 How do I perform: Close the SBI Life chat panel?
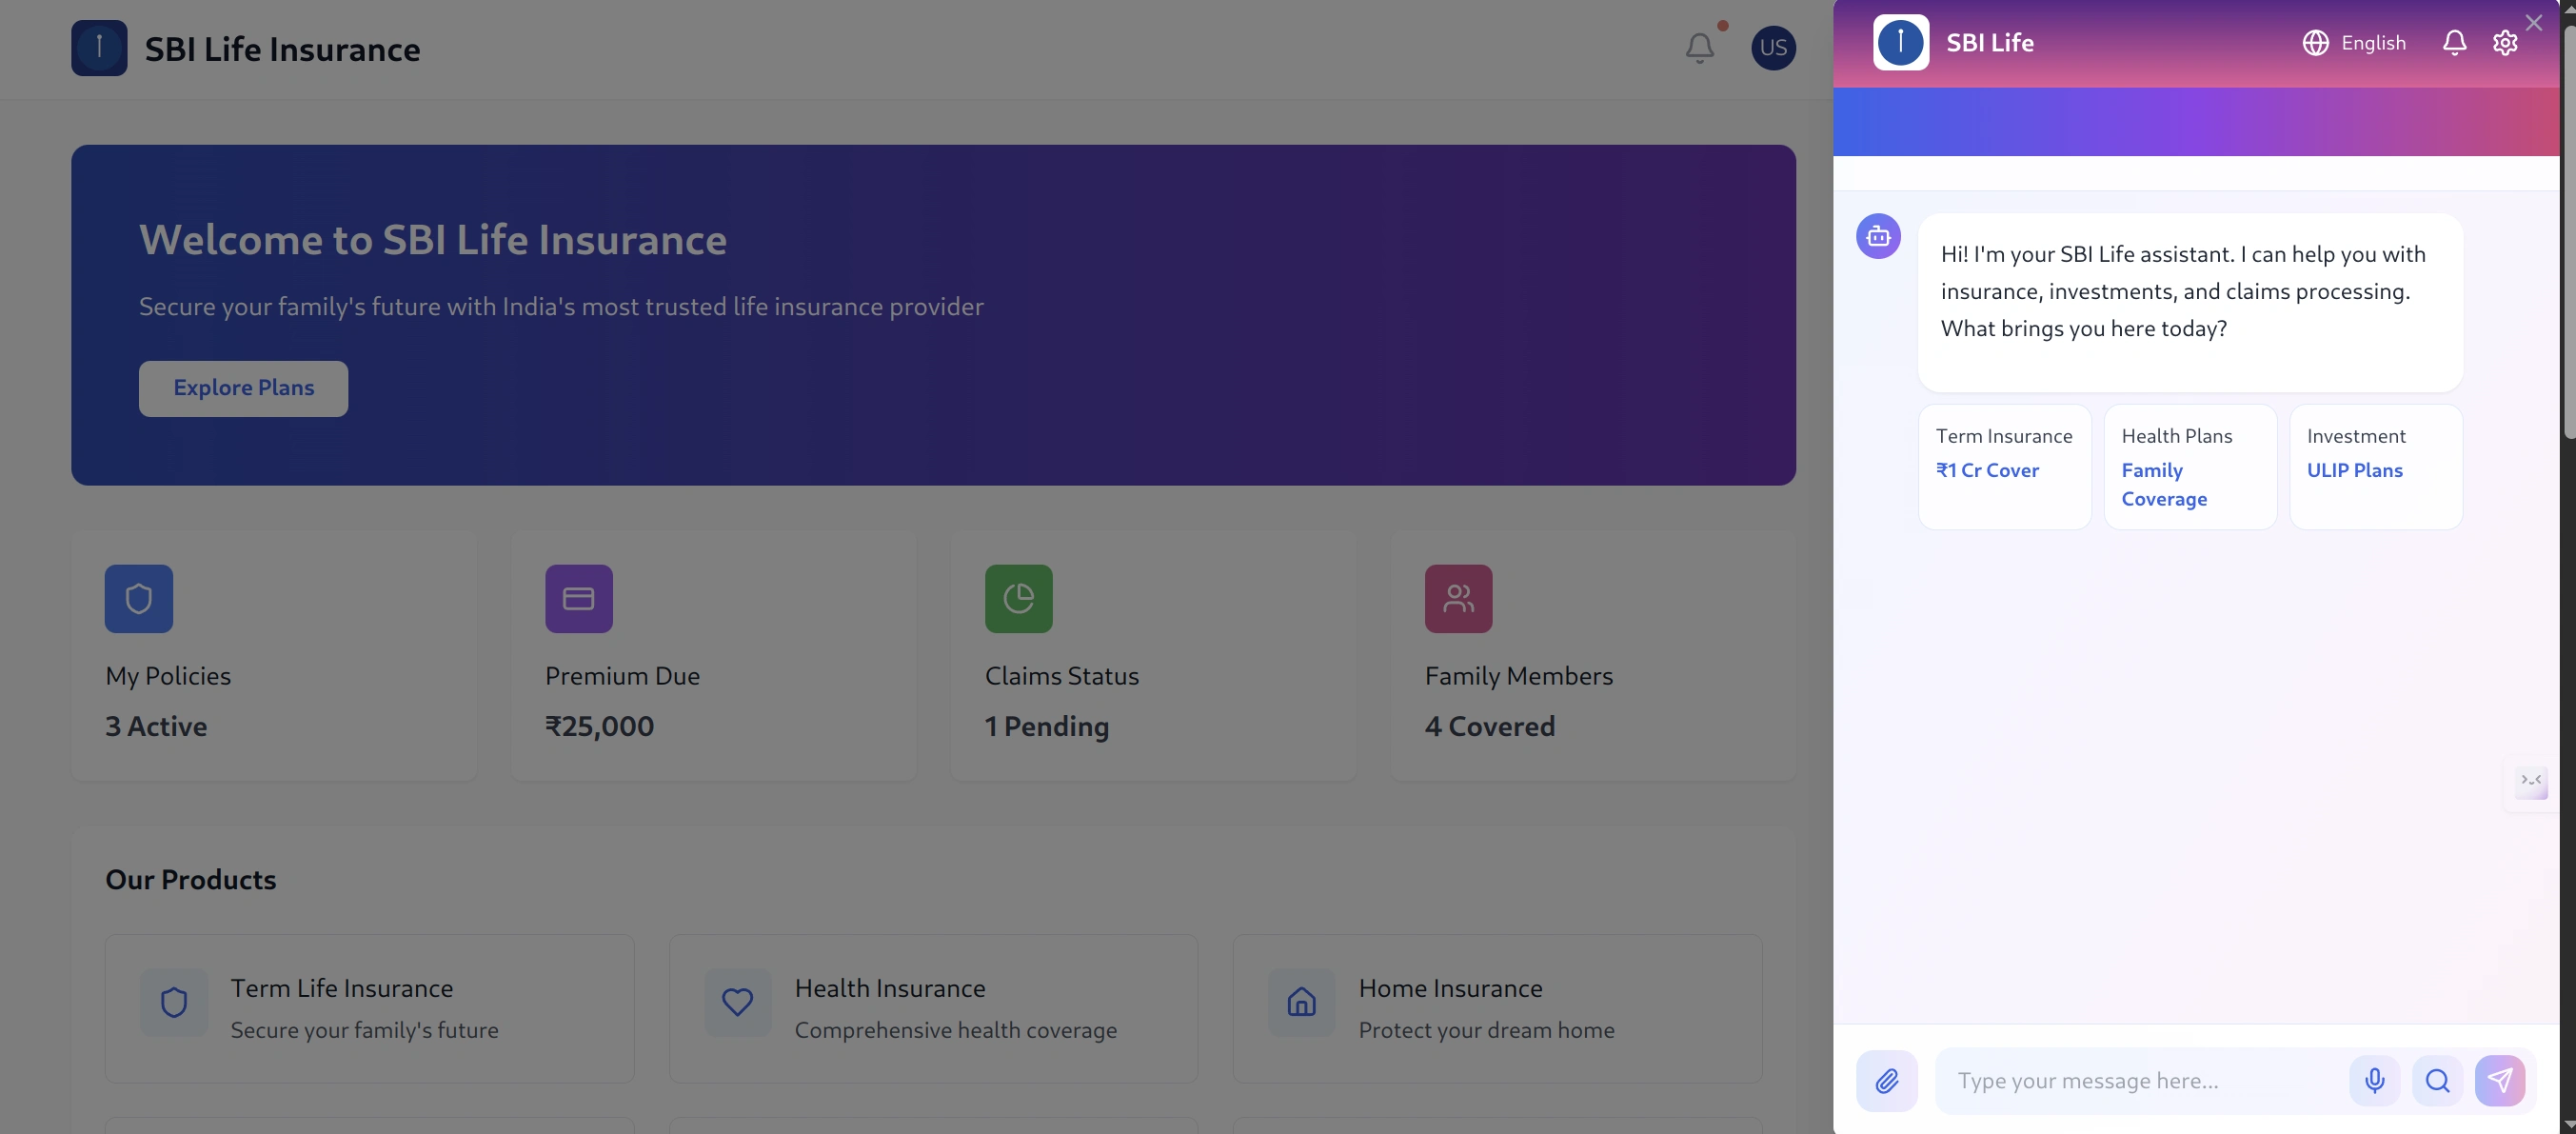coord(2533,22)
